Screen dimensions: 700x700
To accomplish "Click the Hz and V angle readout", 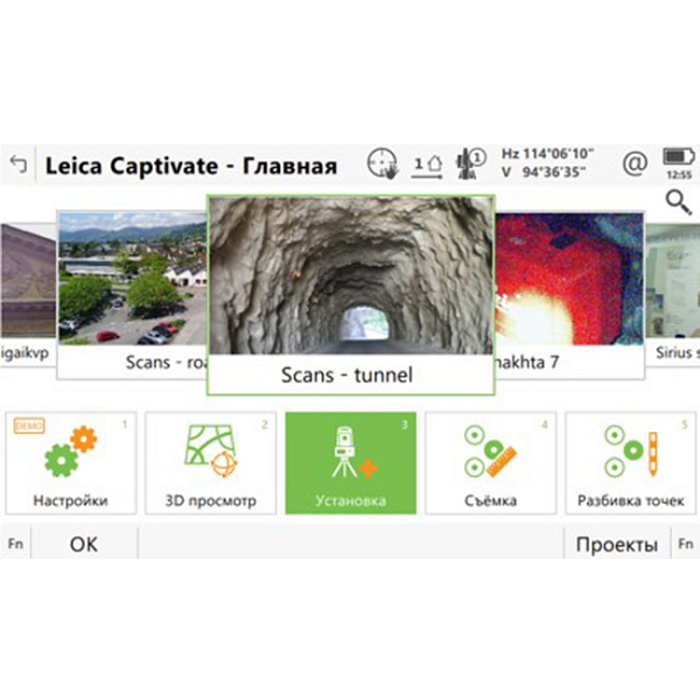I will click(547, 163).
